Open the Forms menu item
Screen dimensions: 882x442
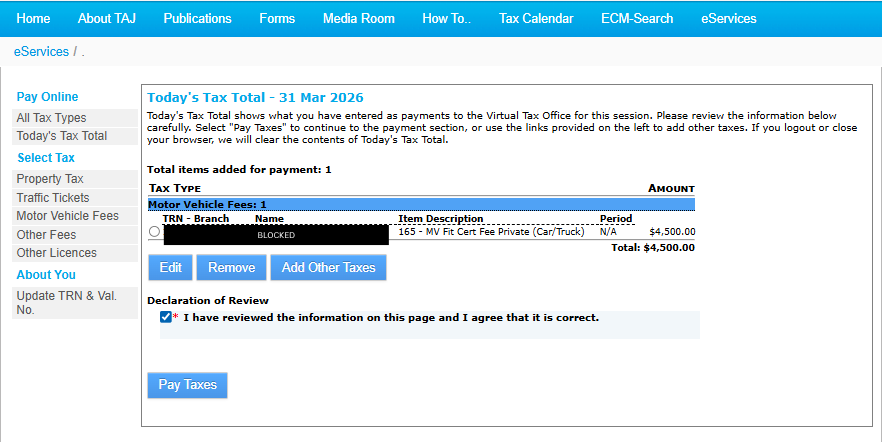point(277,18)
